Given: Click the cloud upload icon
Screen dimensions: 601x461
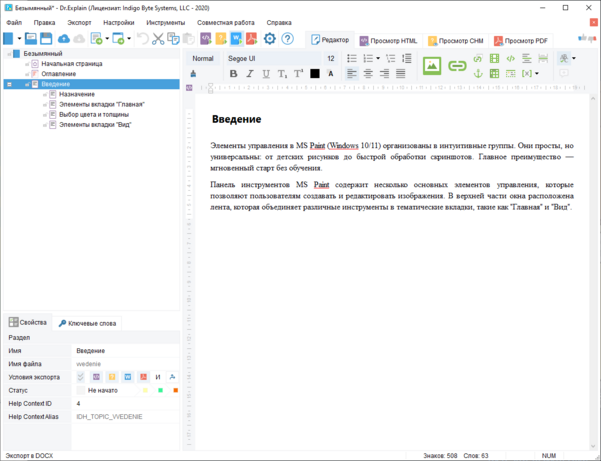Looking at the screenshot, I should click(64, 39).
